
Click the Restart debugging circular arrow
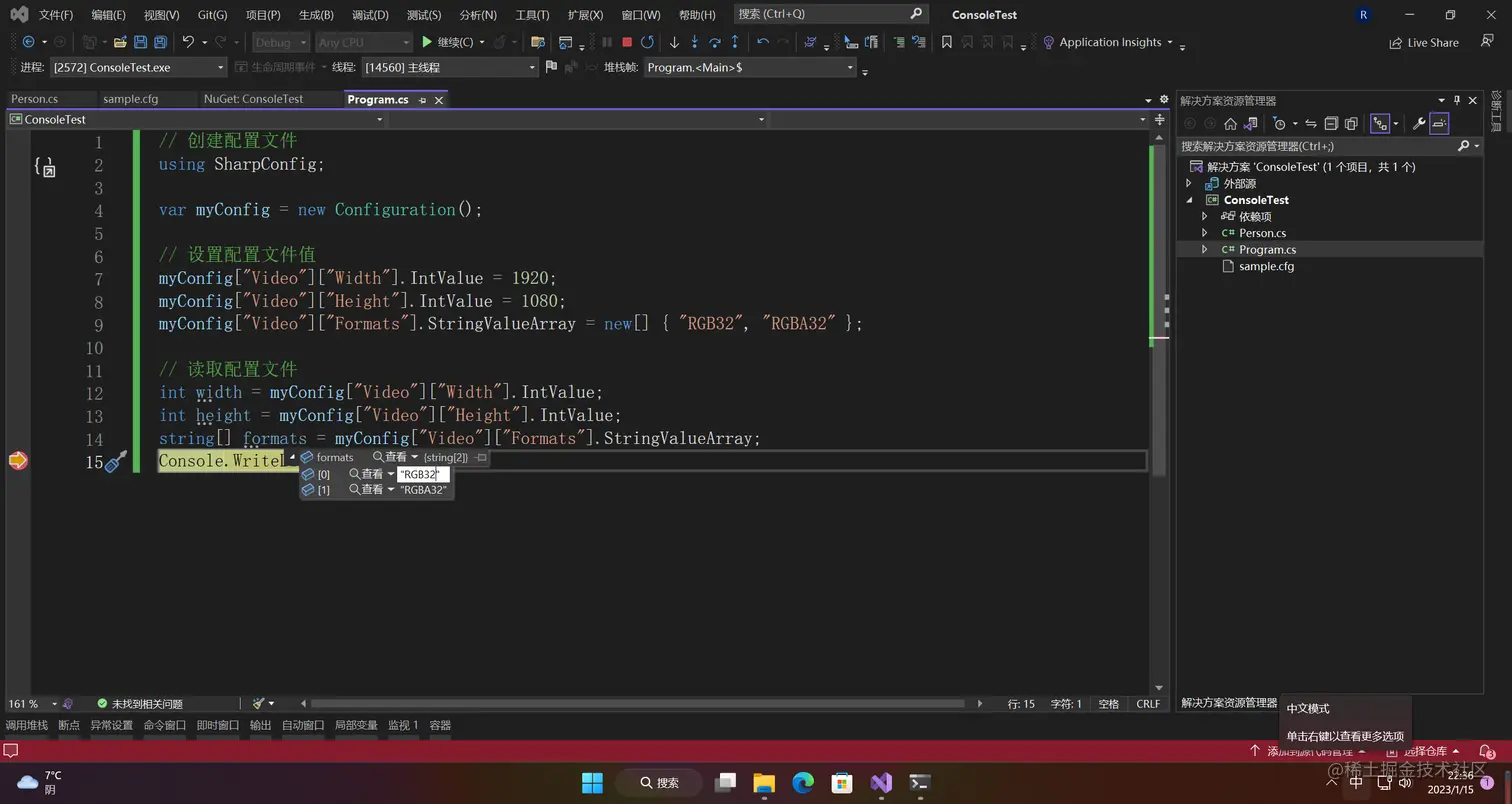pos(647,42)
